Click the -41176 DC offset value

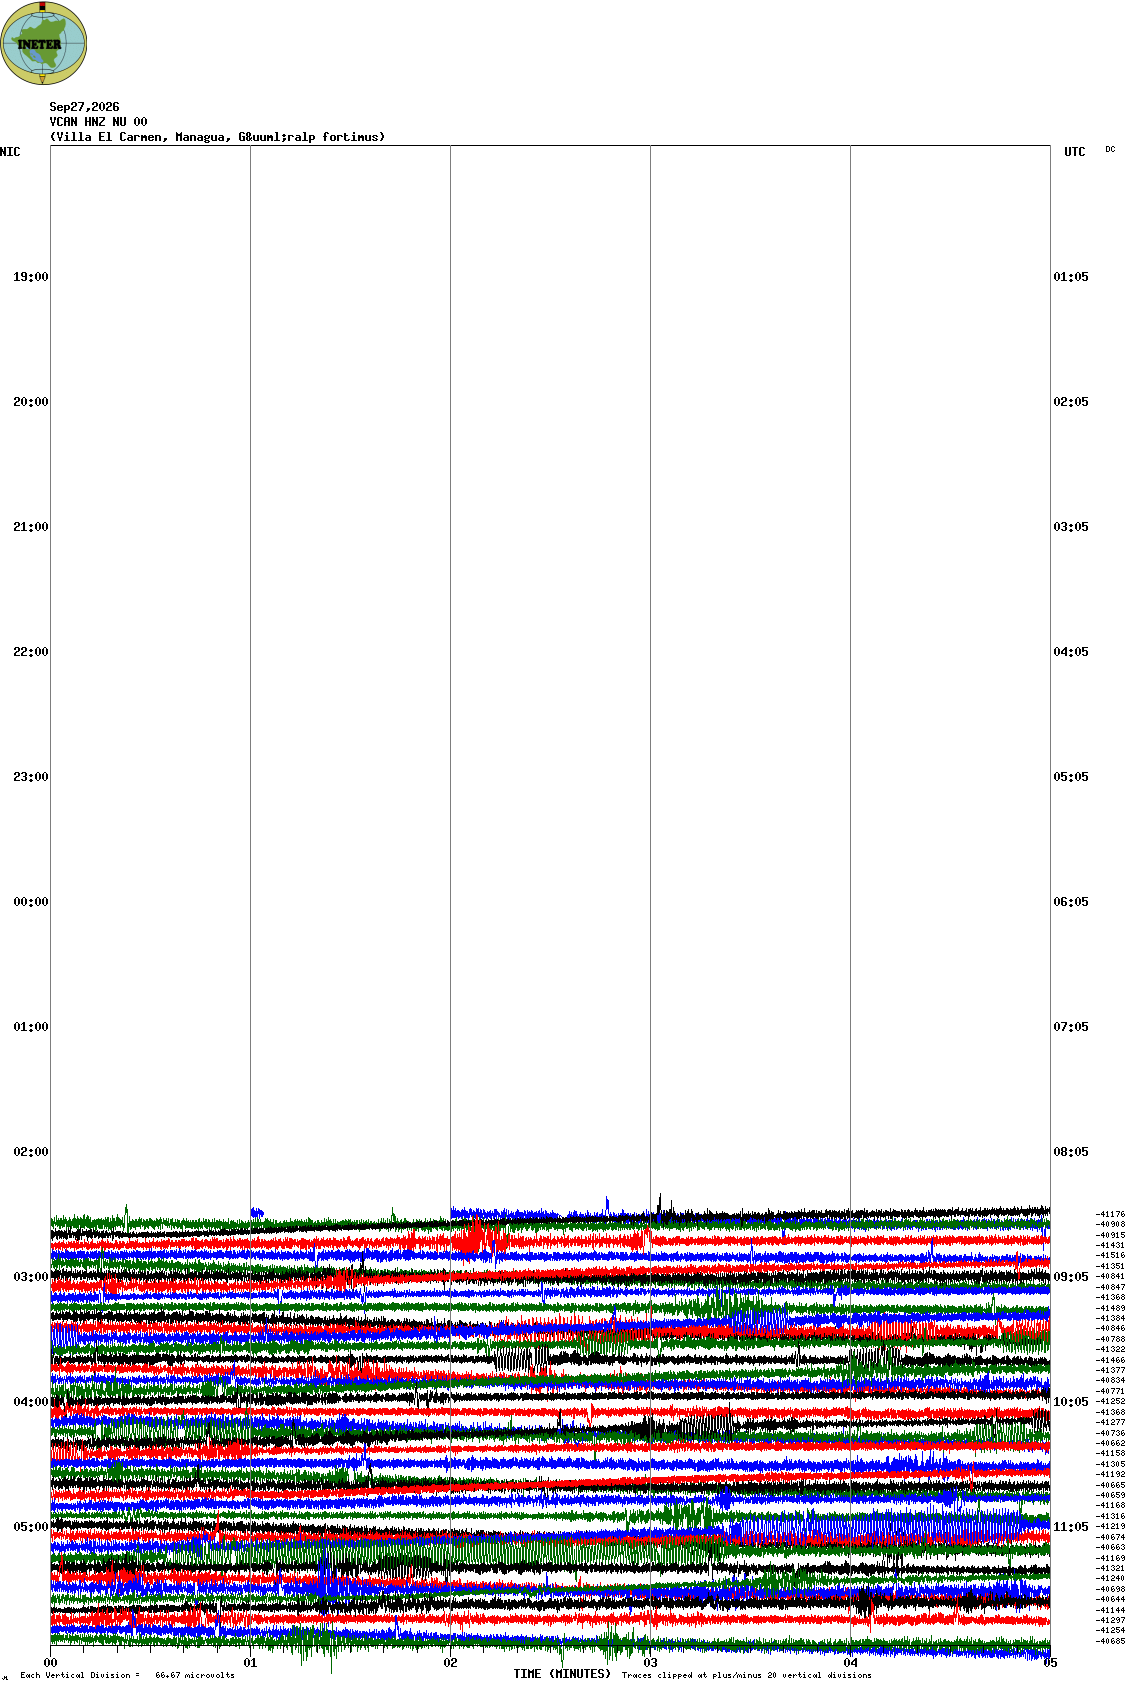pyautogui.click(x=1111, y=1214)
